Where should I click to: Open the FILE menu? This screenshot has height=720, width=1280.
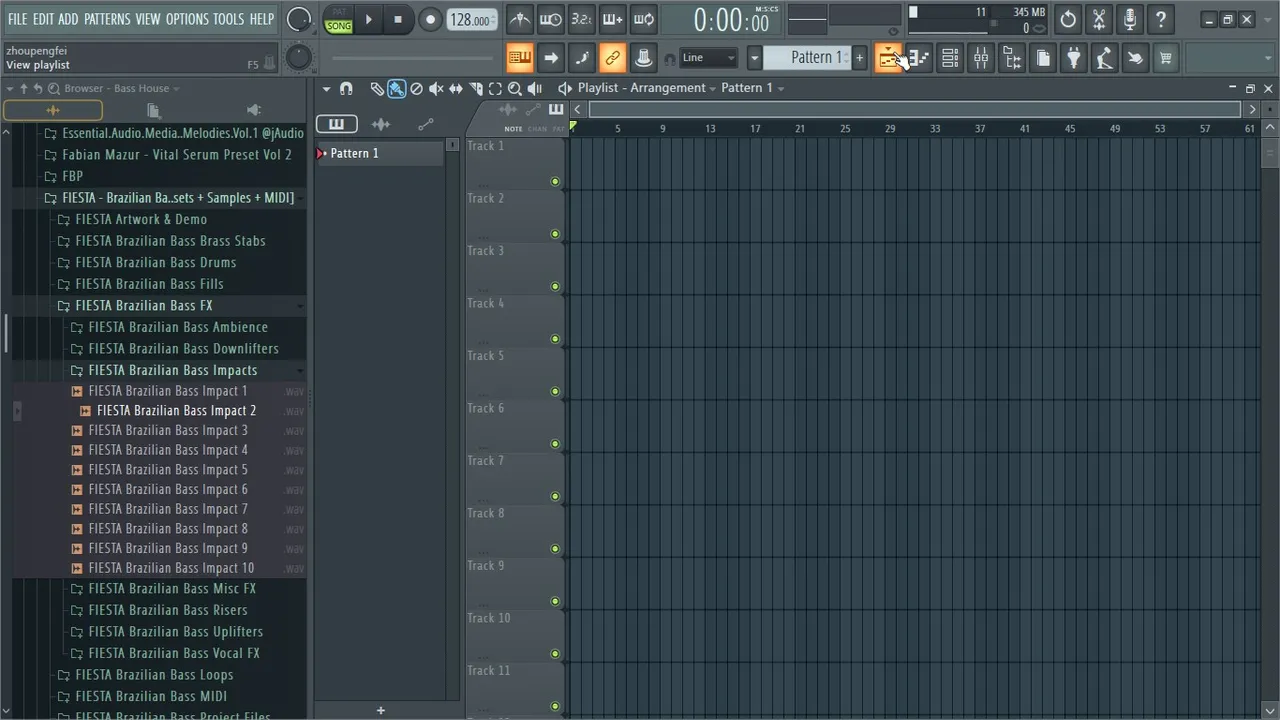[18, 19]
